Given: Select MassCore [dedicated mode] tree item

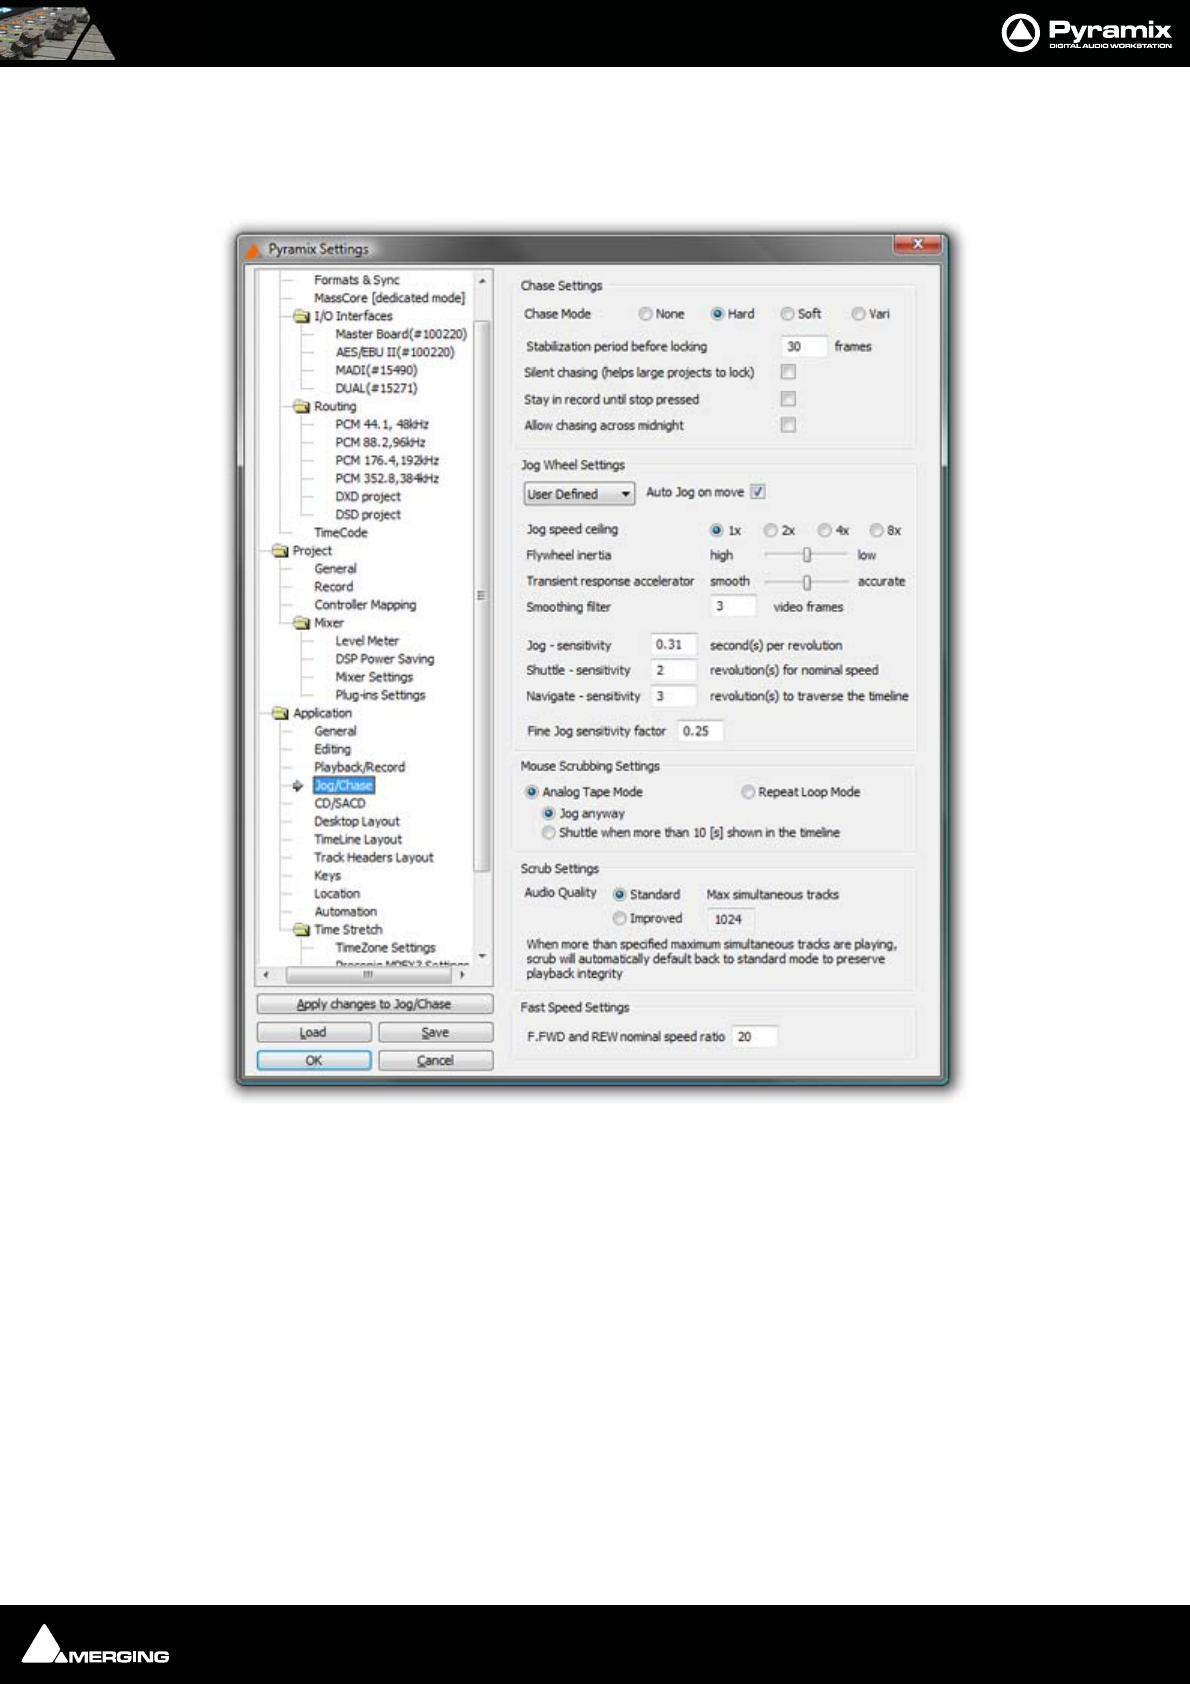Looking at the screenshot, I should point(389,298).
